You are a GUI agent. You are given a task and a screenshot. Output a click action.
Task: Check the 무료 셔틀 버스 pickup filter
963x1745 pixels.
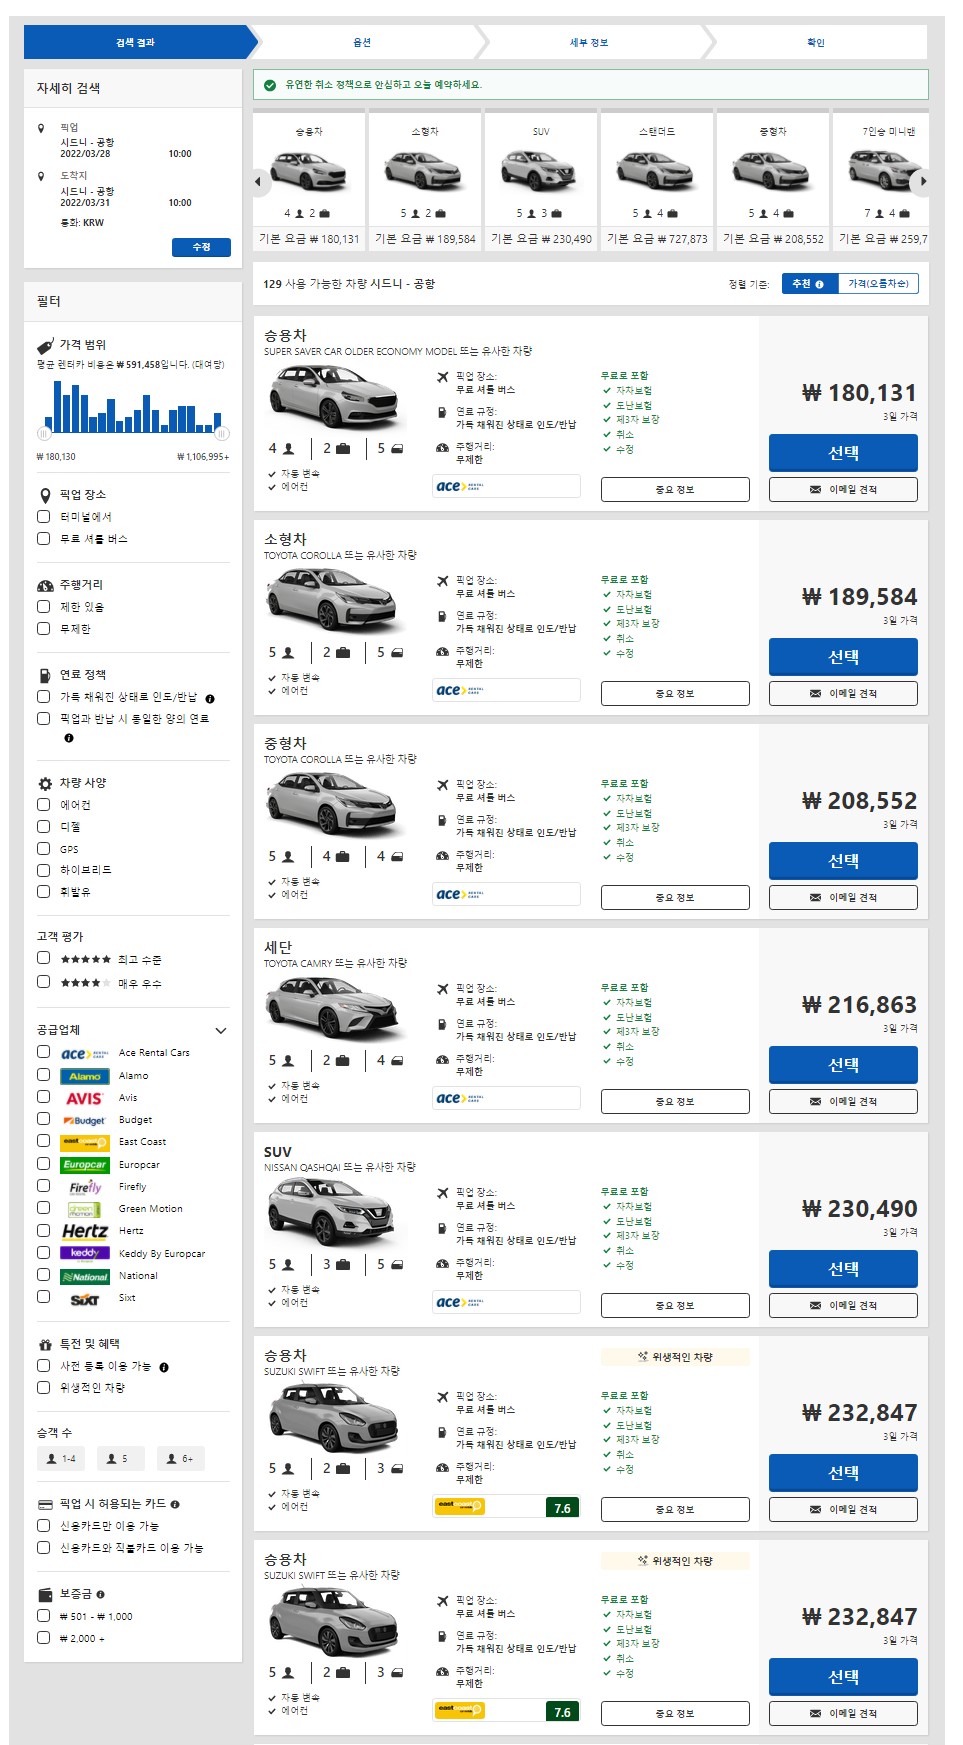pos(44,539)
